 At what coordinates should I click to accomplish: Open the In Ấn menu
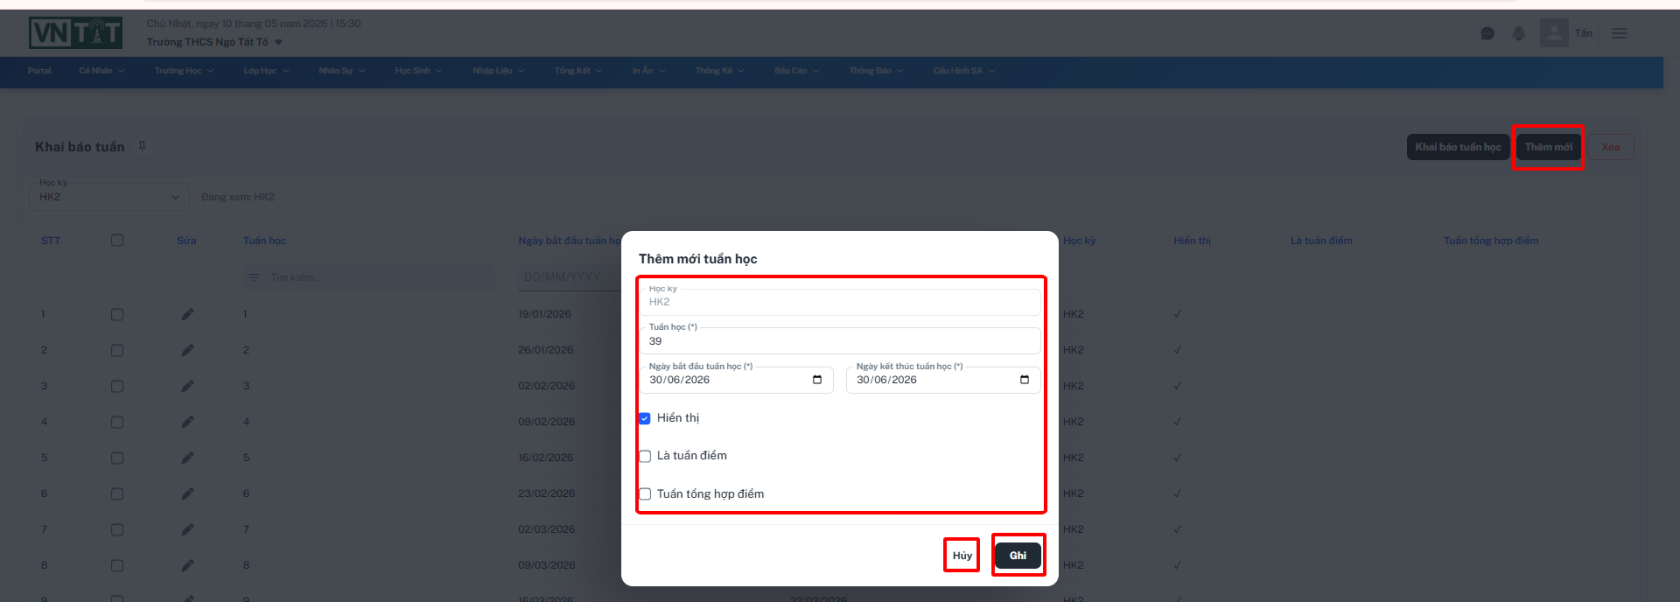[x=648, y=71]
